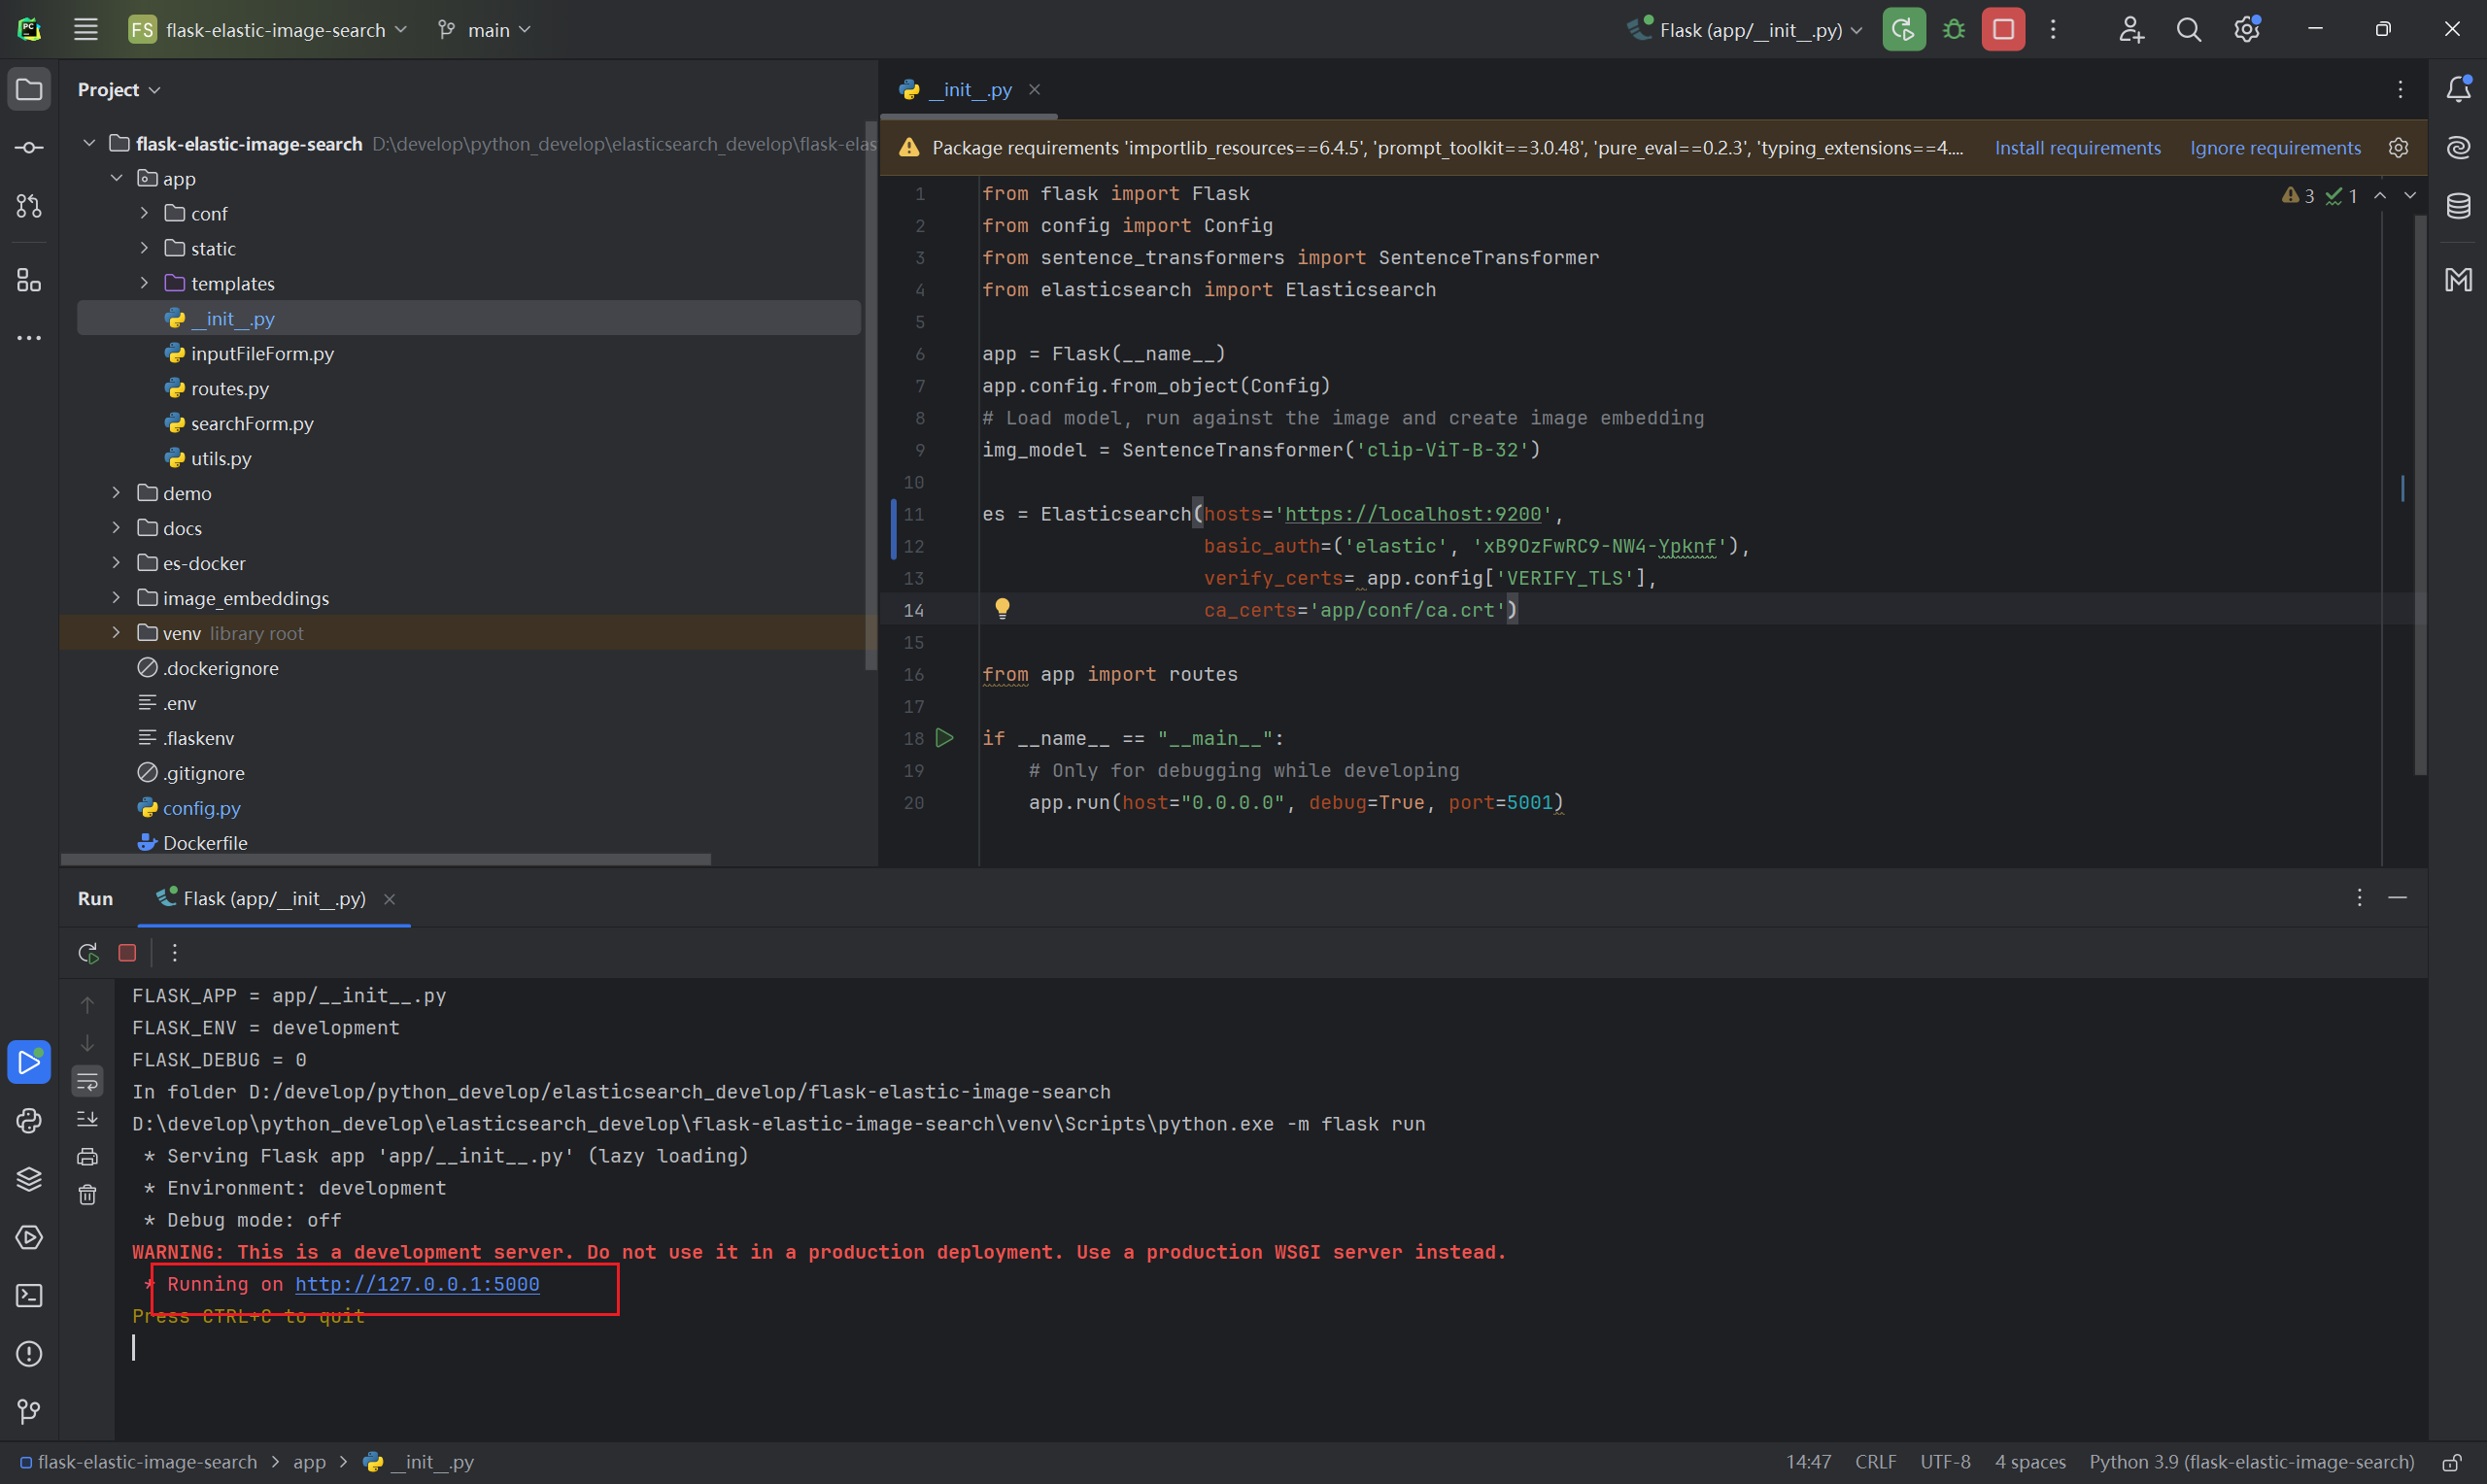This screenshot has height=1484, width=2487.
Task: Open the Database tool window
Action: [2459, 207]
